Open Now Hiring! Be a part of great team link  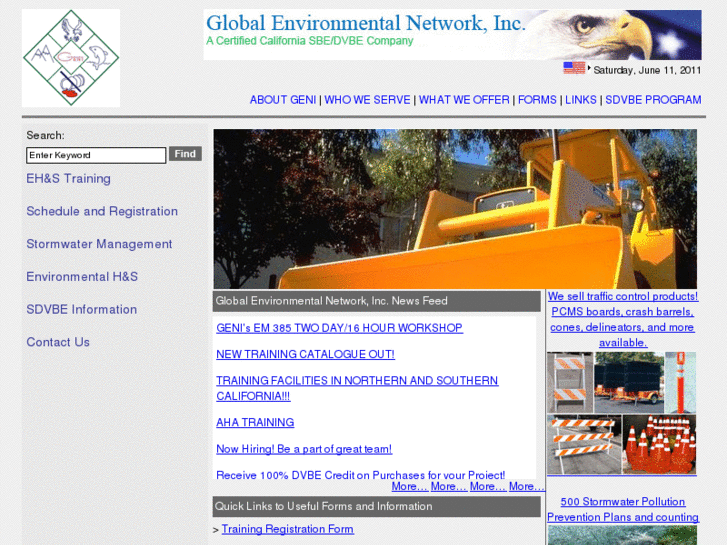click(304, 449)
